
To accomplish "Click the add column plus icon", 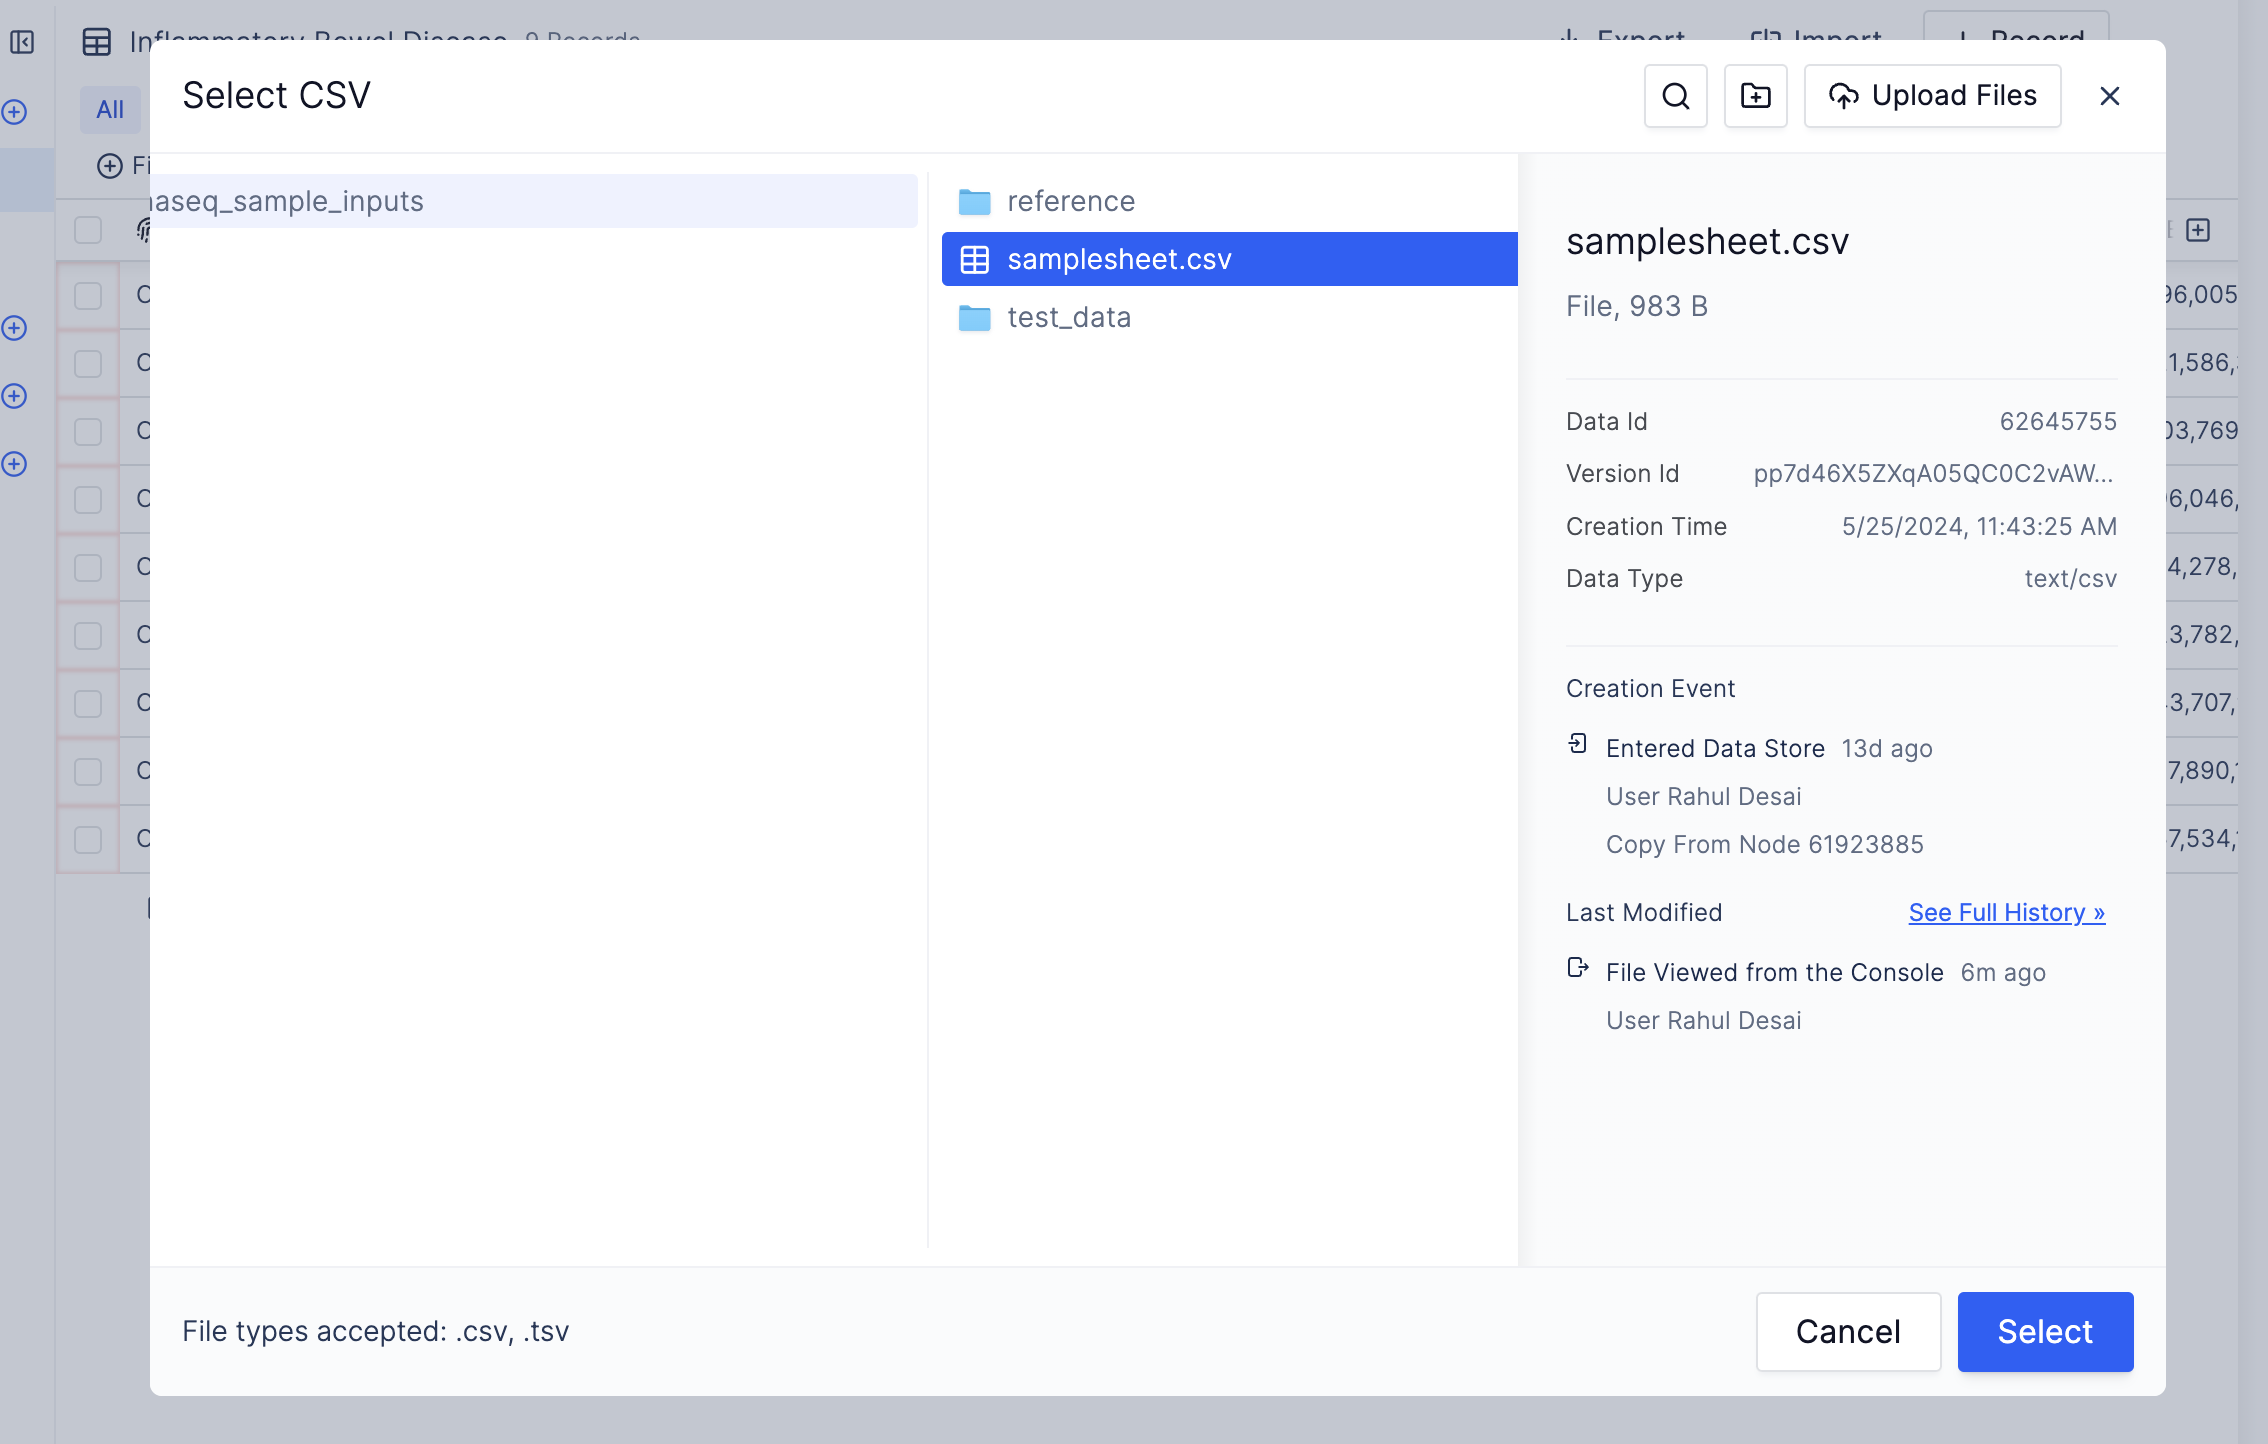I will 2198,230.
